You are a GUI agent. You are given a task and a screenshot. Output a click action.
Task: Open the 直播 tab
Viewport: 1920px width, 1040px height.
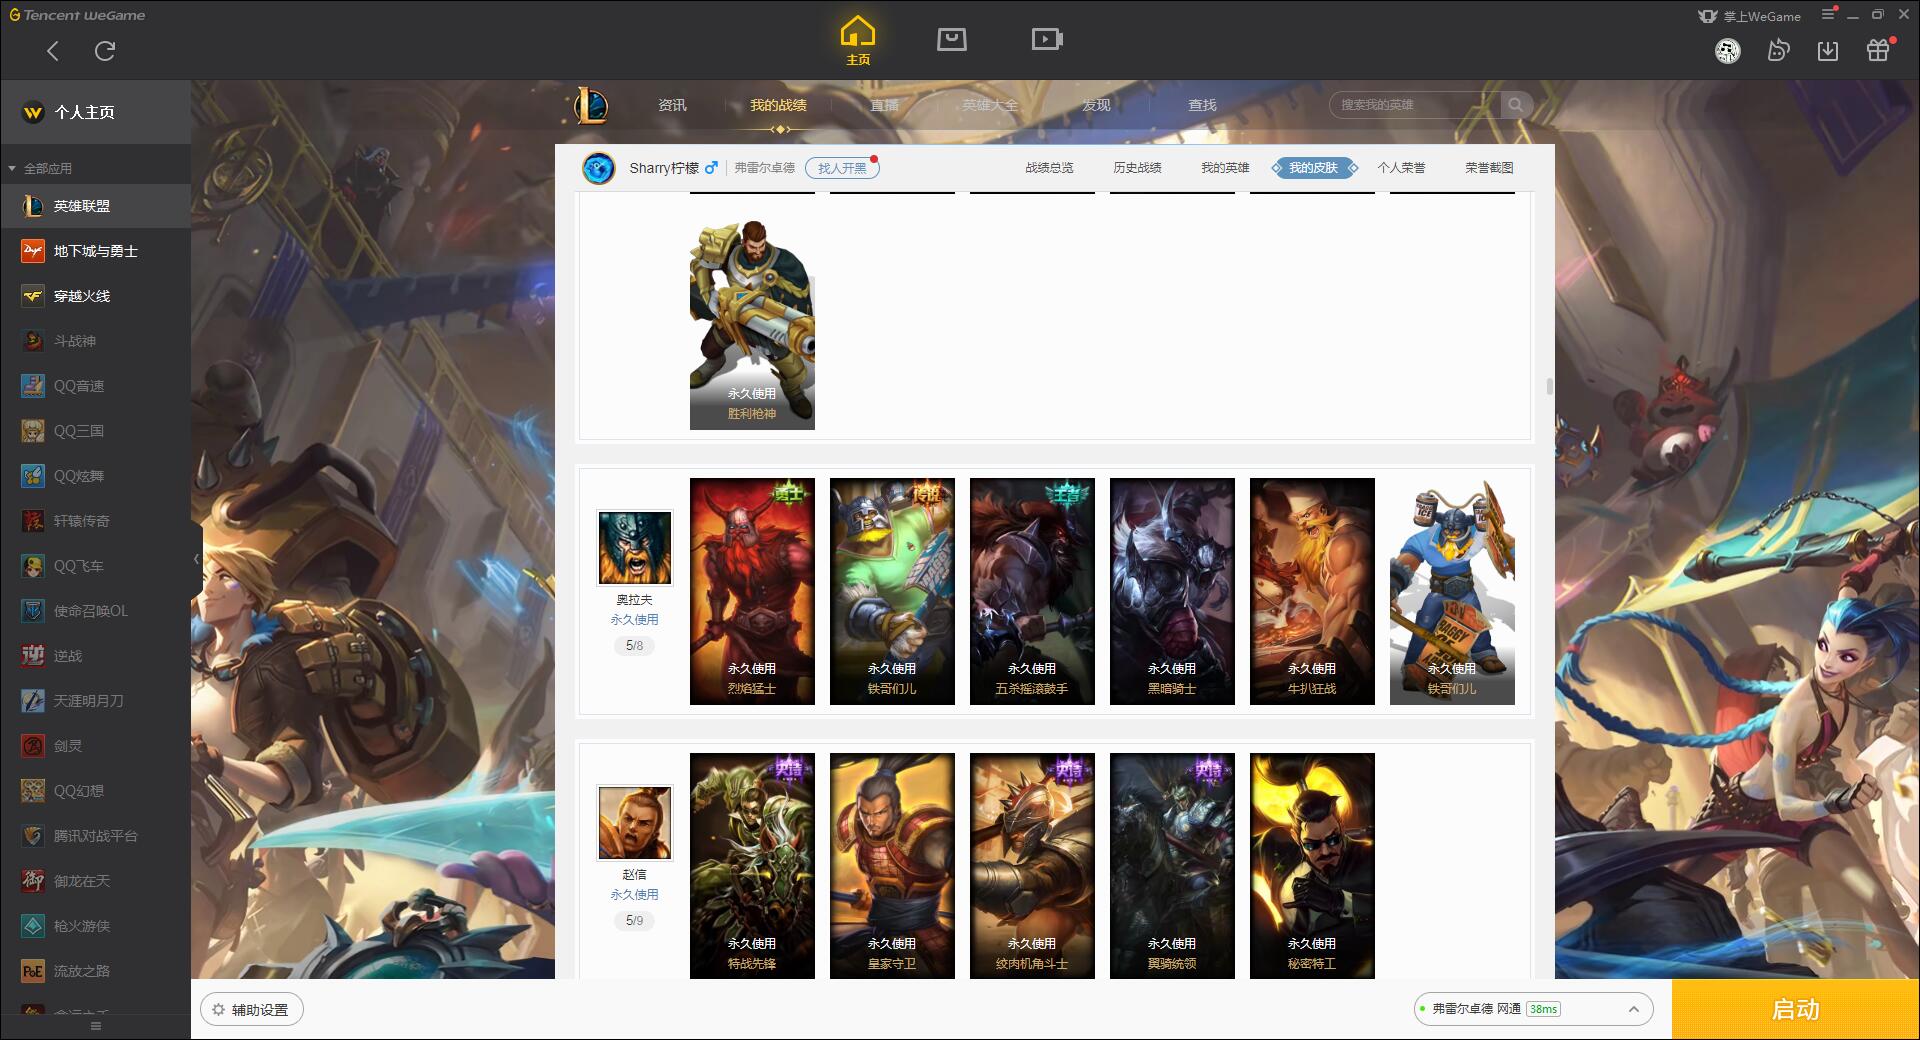click(884, 105)
